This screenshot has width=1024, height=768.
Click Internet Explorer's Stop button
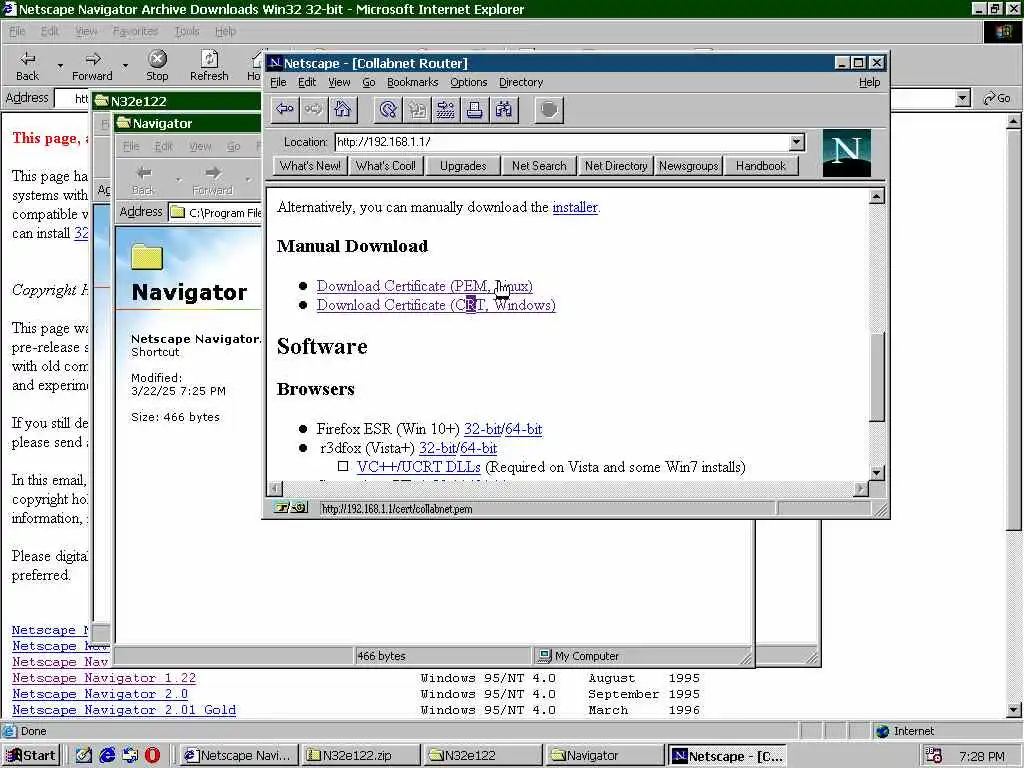point(157,66)
